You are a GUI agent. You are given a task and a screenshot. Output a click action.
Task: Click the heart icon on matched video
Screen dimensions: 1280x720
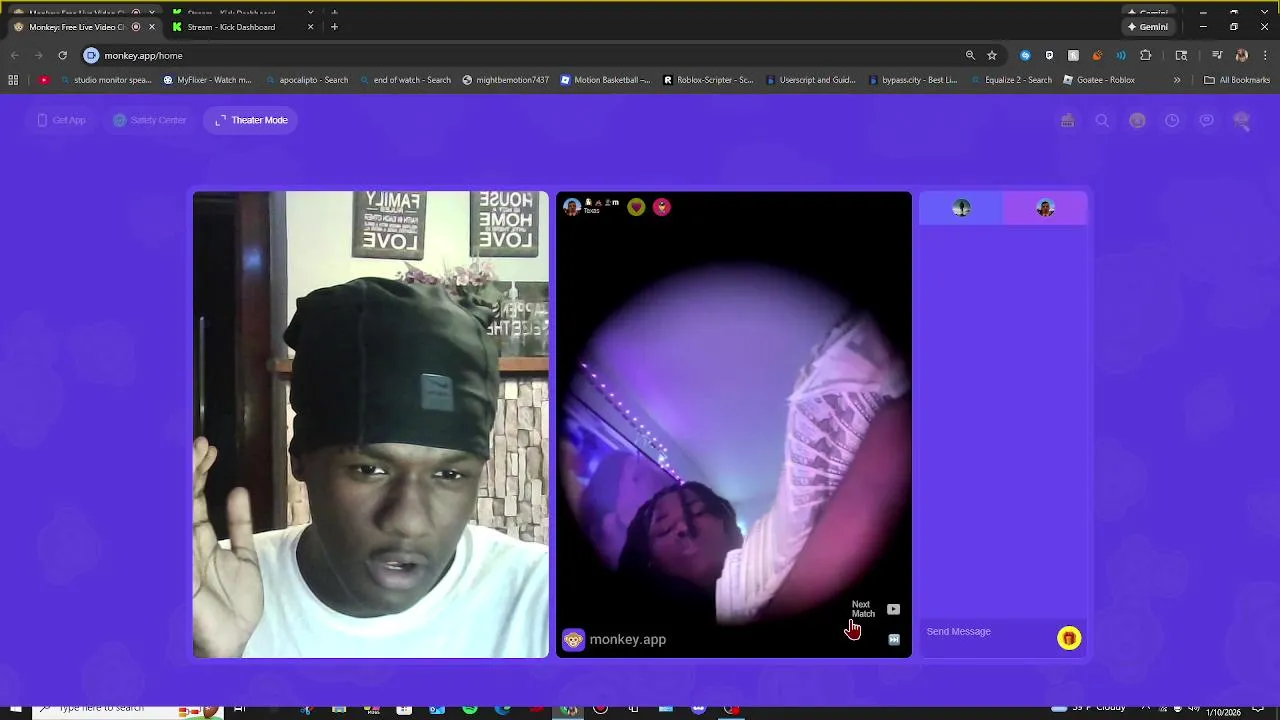pyautogui.click(x=636, y=207)
